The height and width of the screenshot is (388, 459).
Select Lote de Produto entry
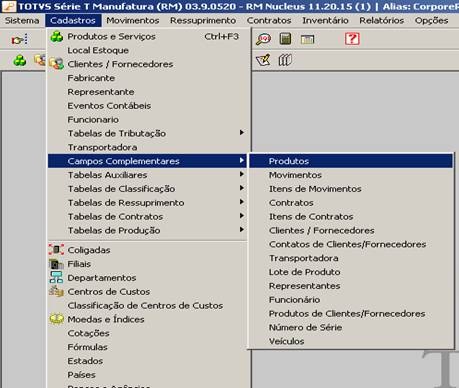pos(351,272)
